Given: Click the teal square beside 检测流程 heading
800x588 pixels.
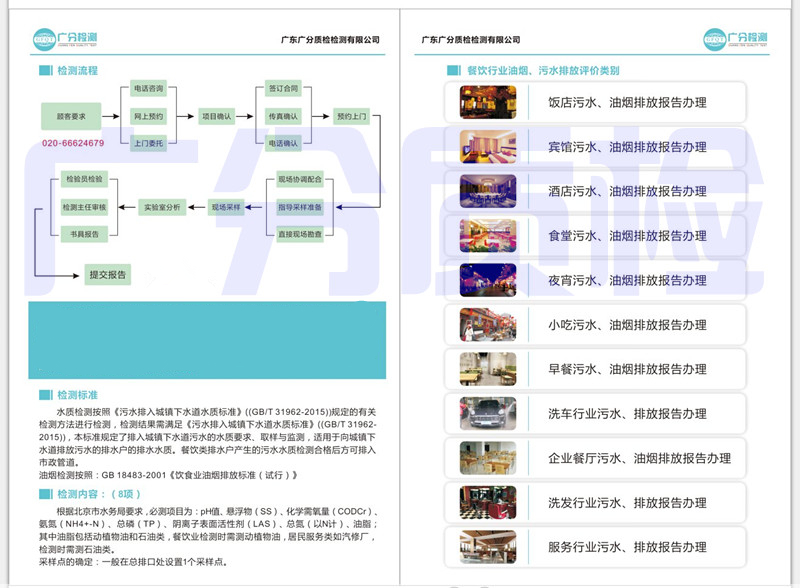Looking at the screenshot, I should coord(44,71).
